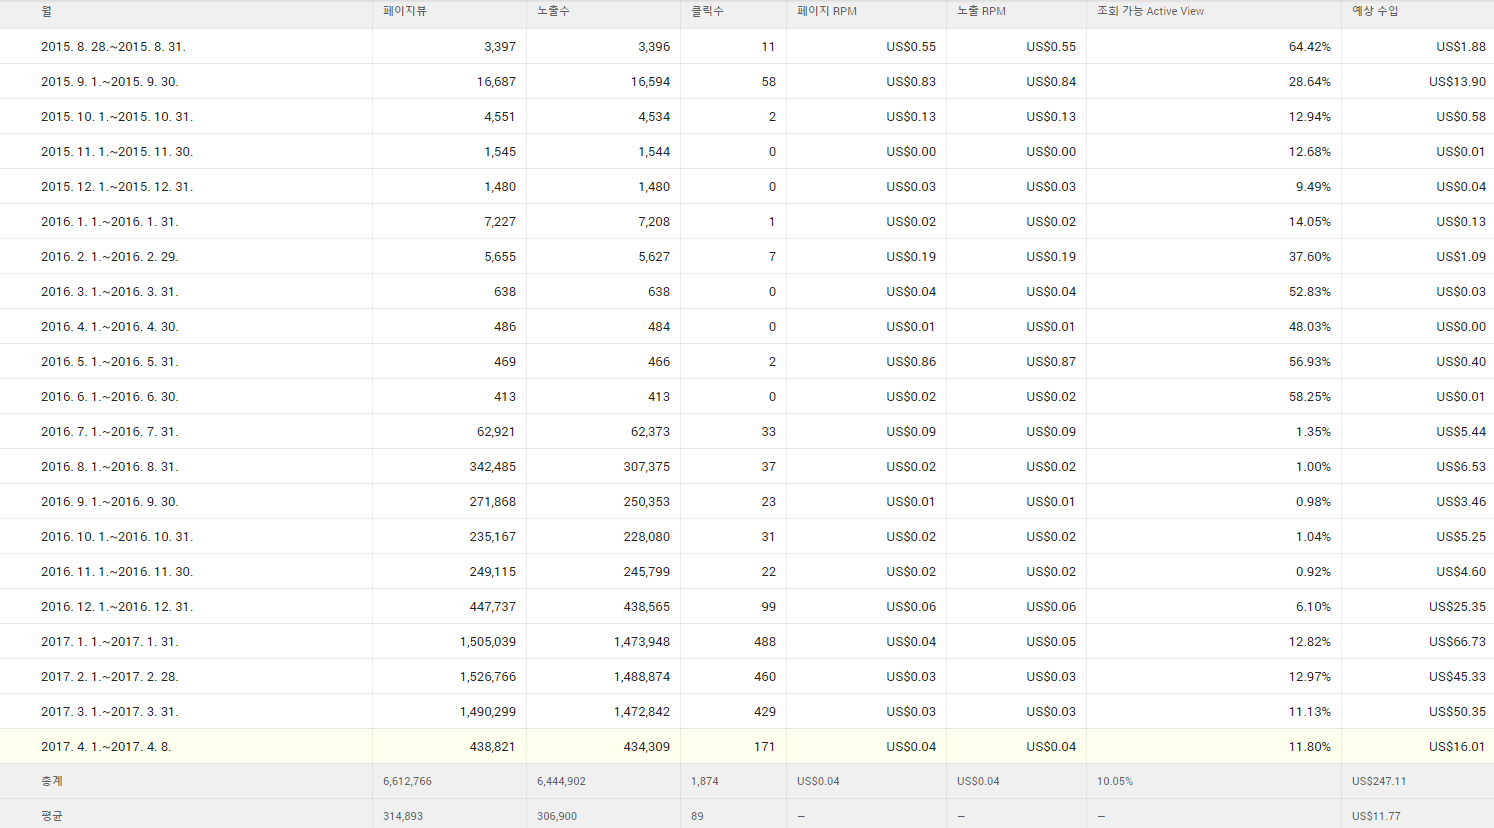This screenshot has height=828, width=1494.
Task: Click the 월 column header
Action: pos(47,11)
